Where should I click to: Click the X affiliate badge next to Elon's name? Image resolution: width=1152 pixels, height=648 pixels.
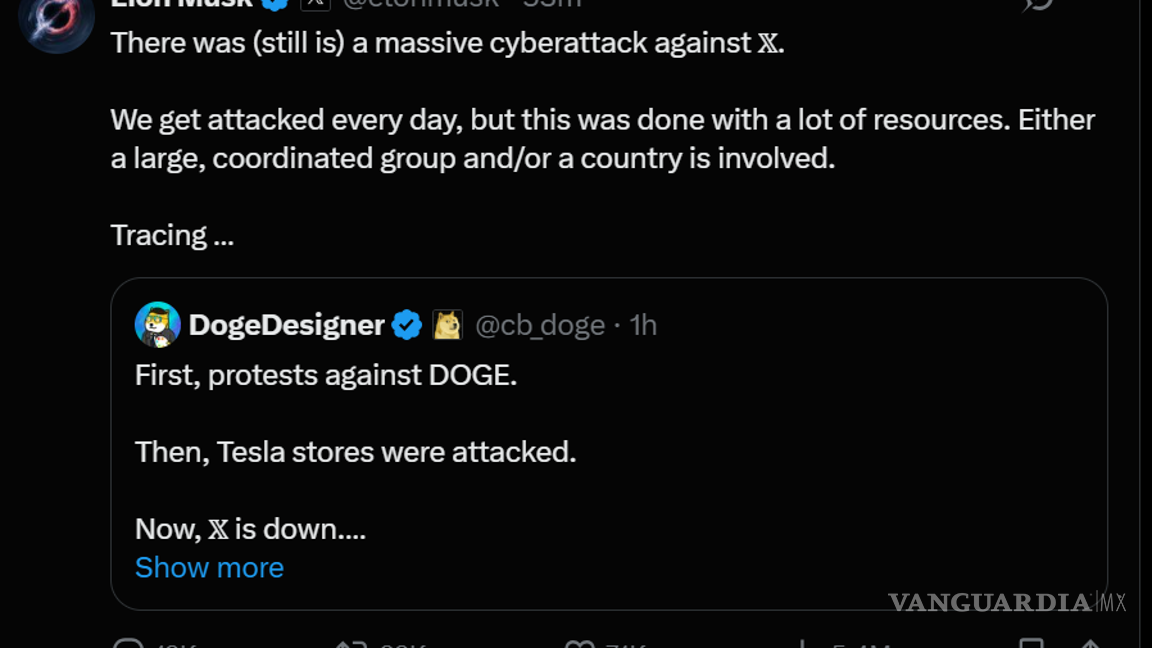pos(315,3)
